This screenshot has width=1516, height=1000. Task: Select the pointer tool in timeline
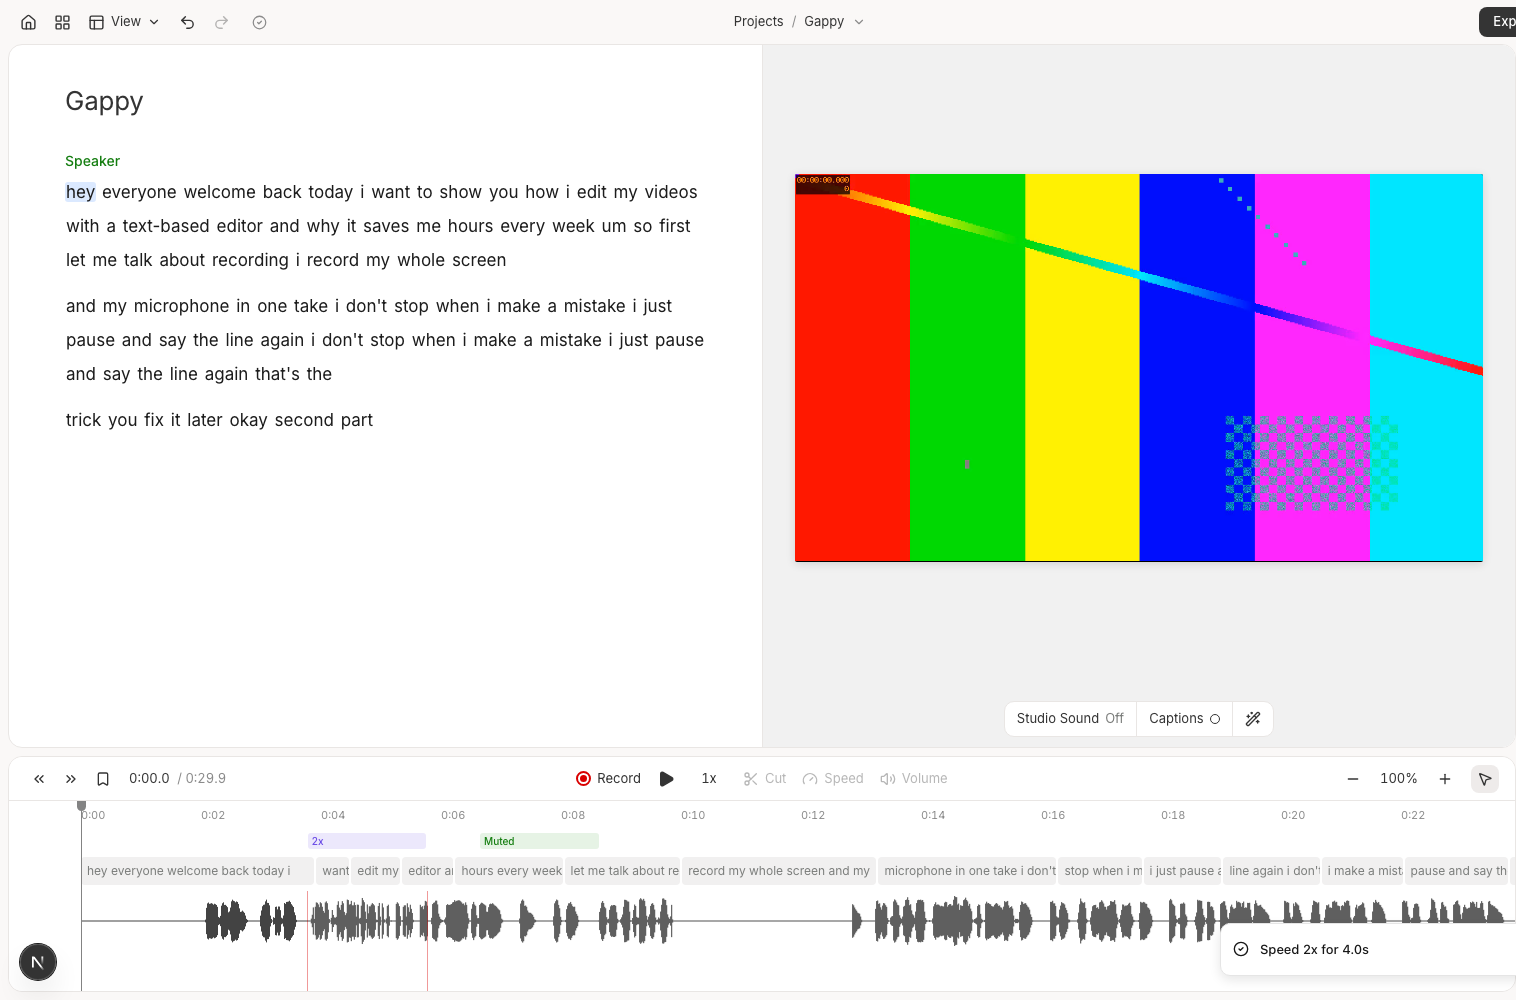tap(1485, 779)
